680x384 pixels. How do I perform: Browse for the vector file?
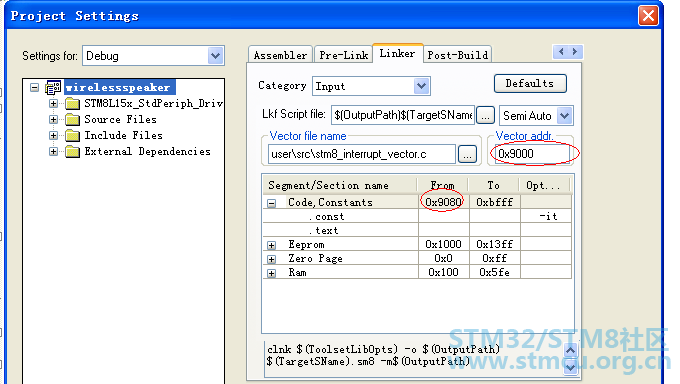[x=467, y=154]
